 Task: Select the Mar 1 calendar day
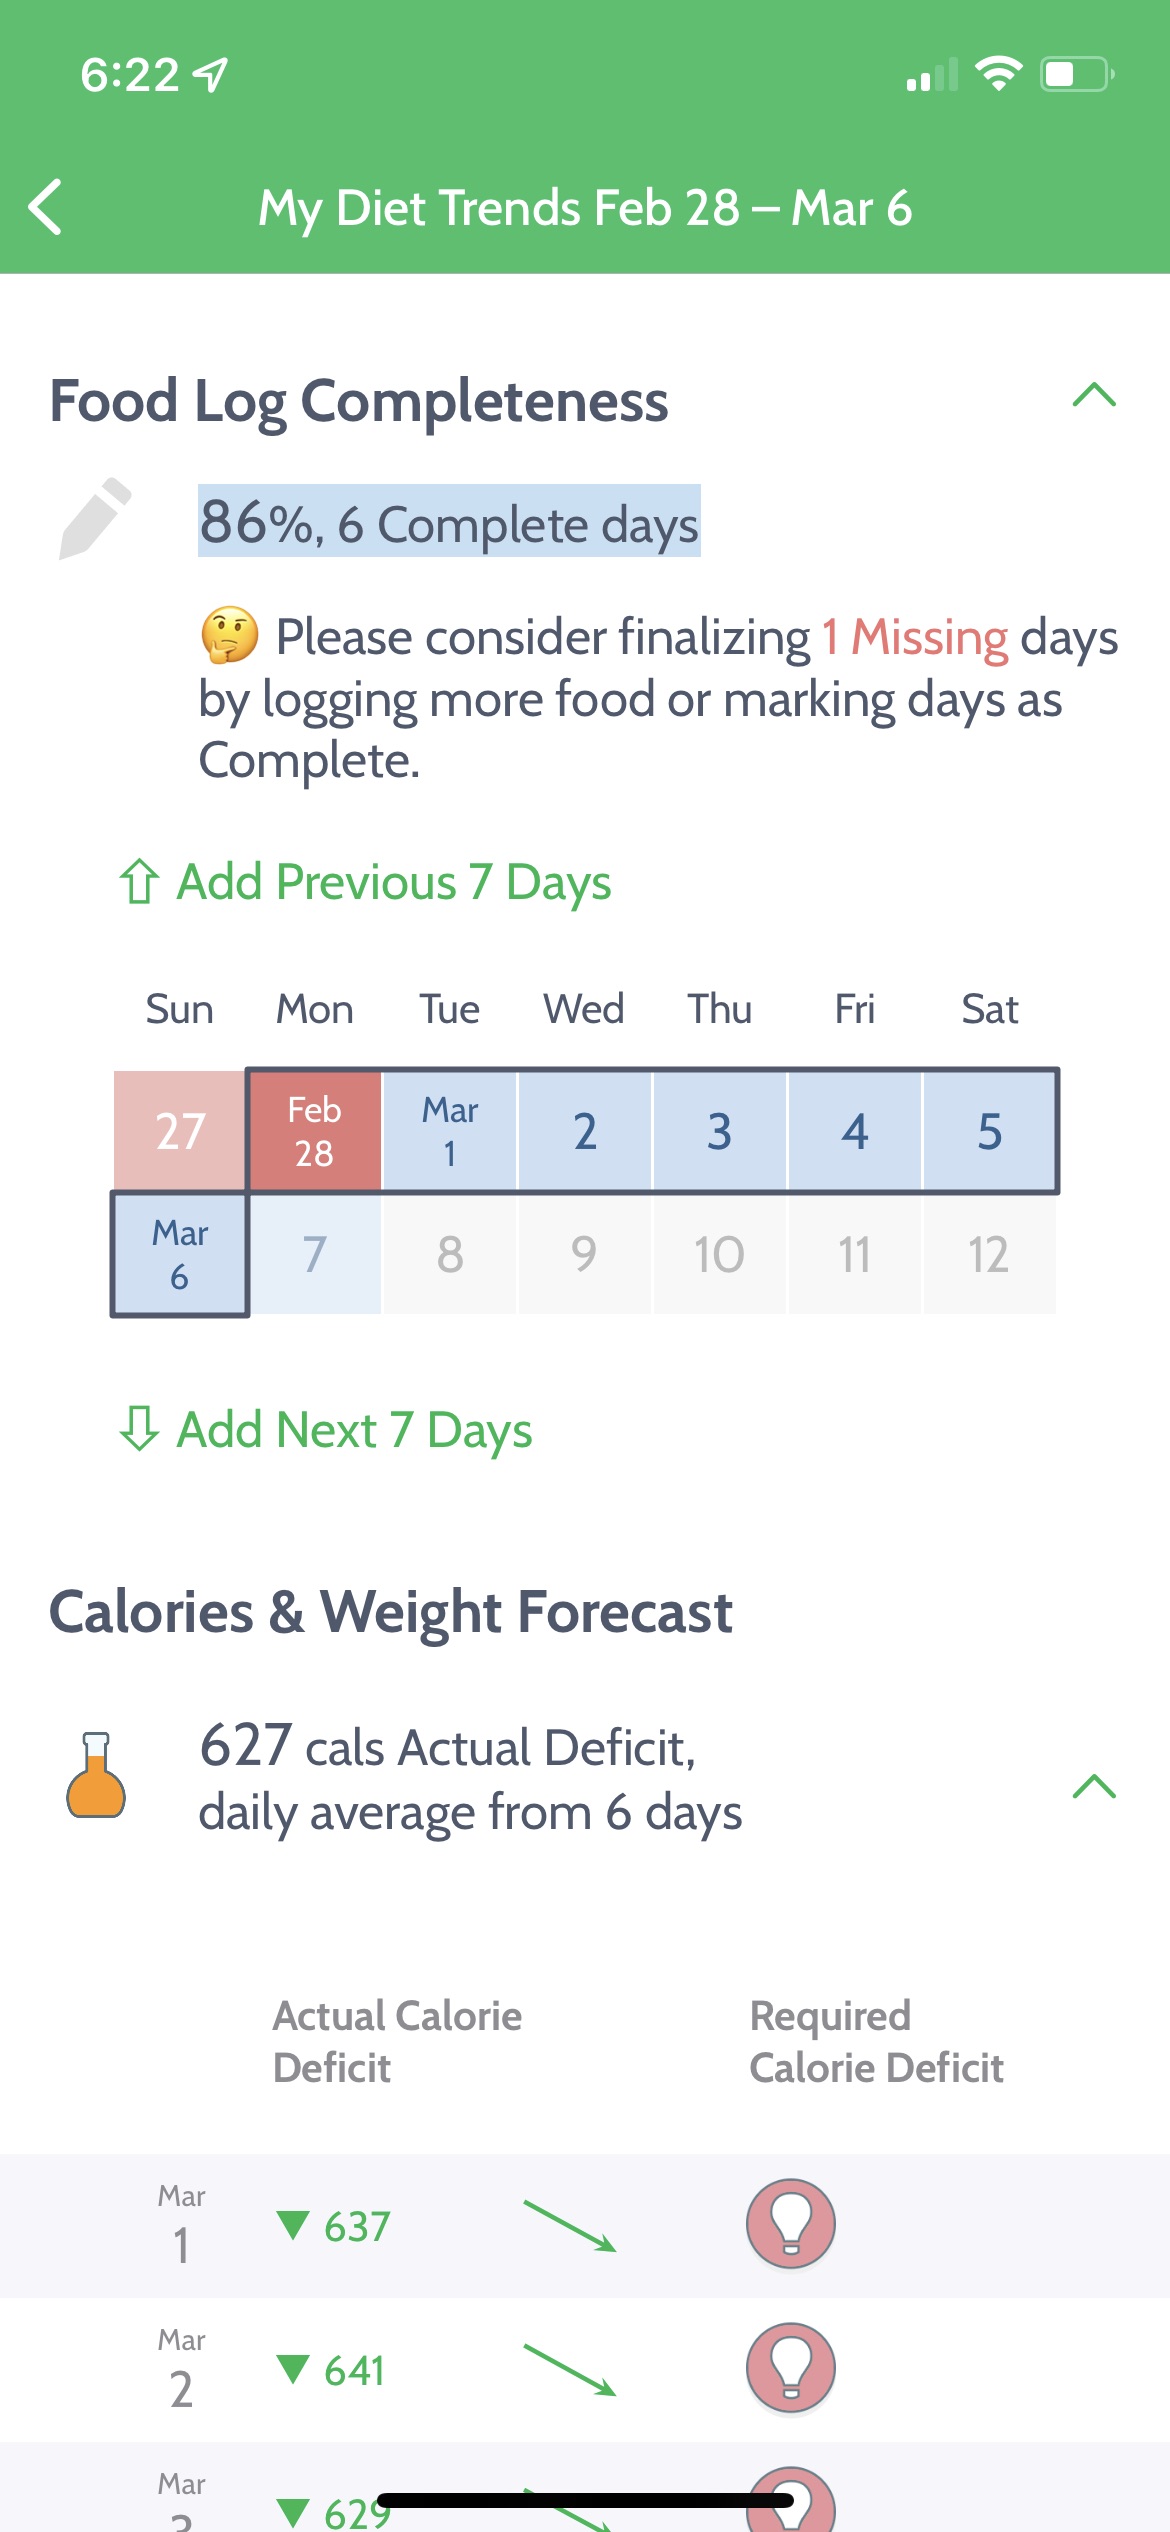pos(450,1131)
